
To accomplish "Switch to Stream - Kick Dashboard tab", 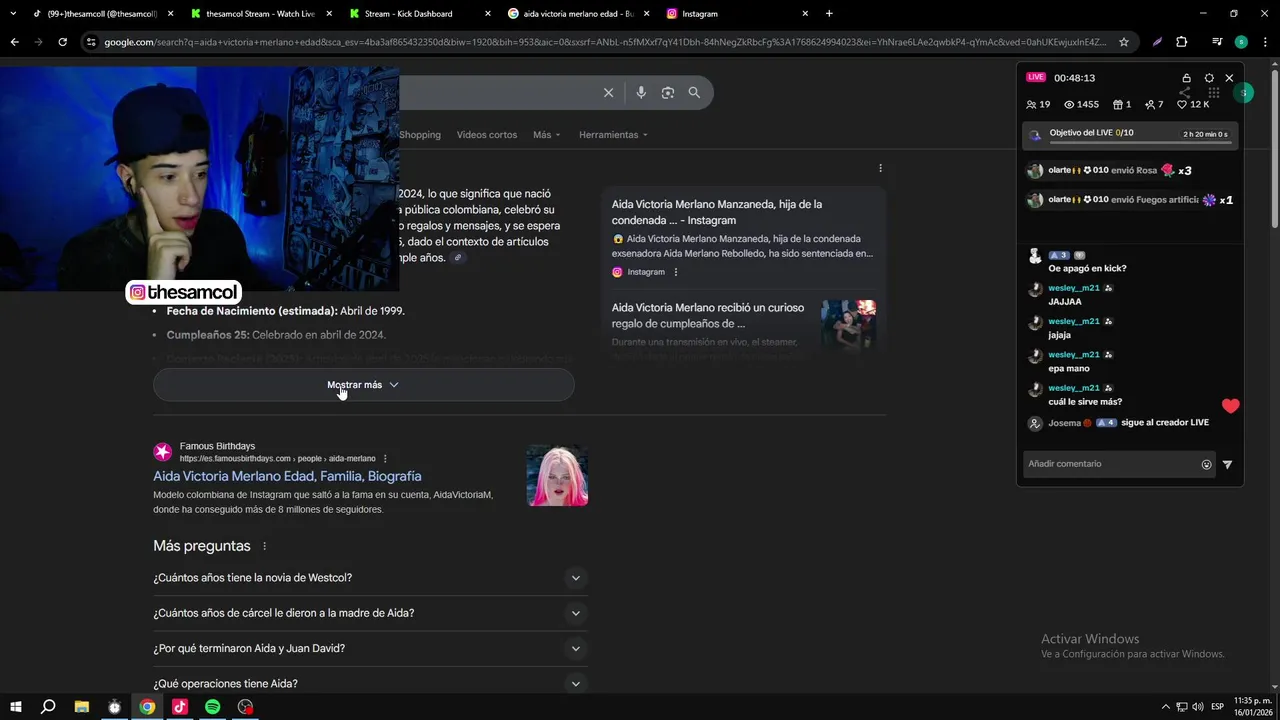I will point(418,14).
